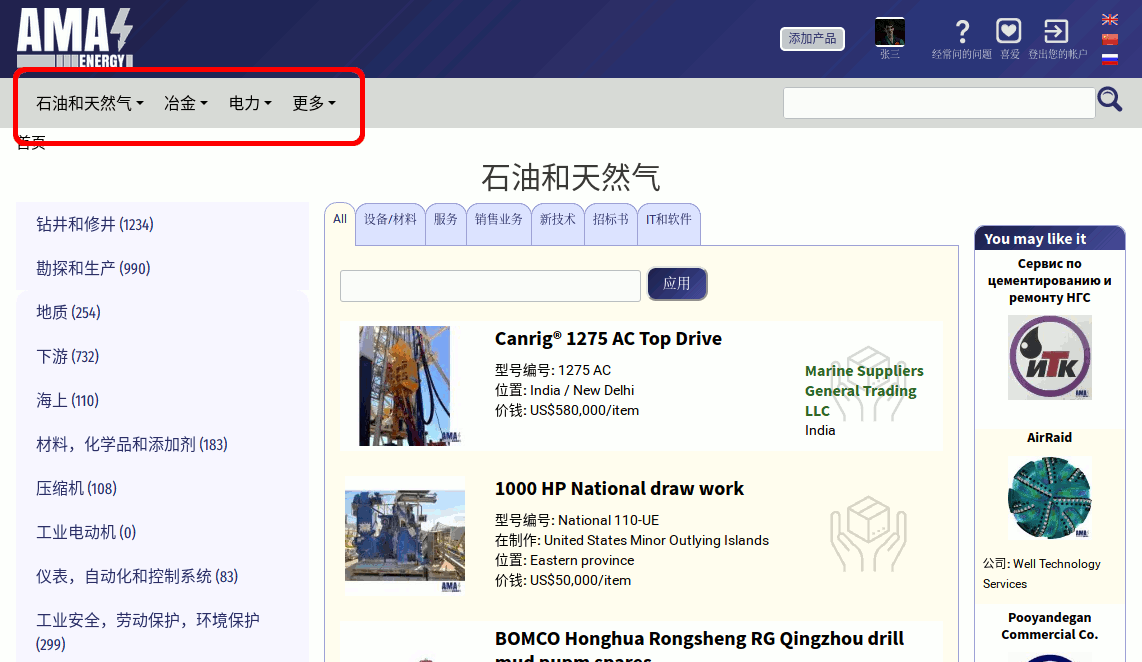This screenshot has height=662, width=1142.
Task: Open the 工业电动机 (0) category
Action: point(86,532)
